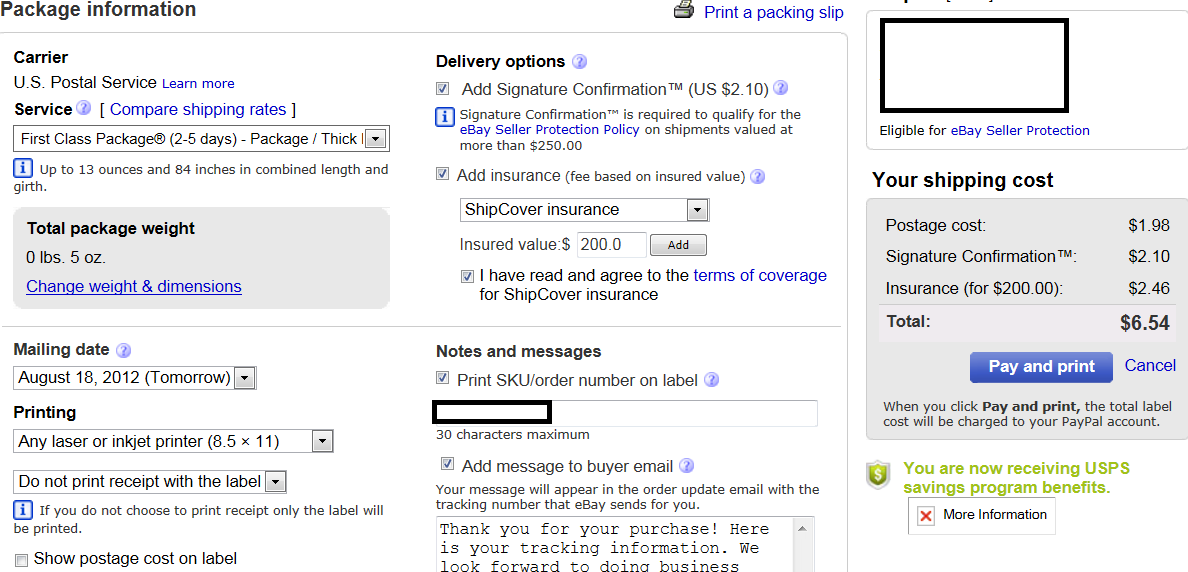
Task: Click help icon next to Print SKU/order number
Action: 711,380
